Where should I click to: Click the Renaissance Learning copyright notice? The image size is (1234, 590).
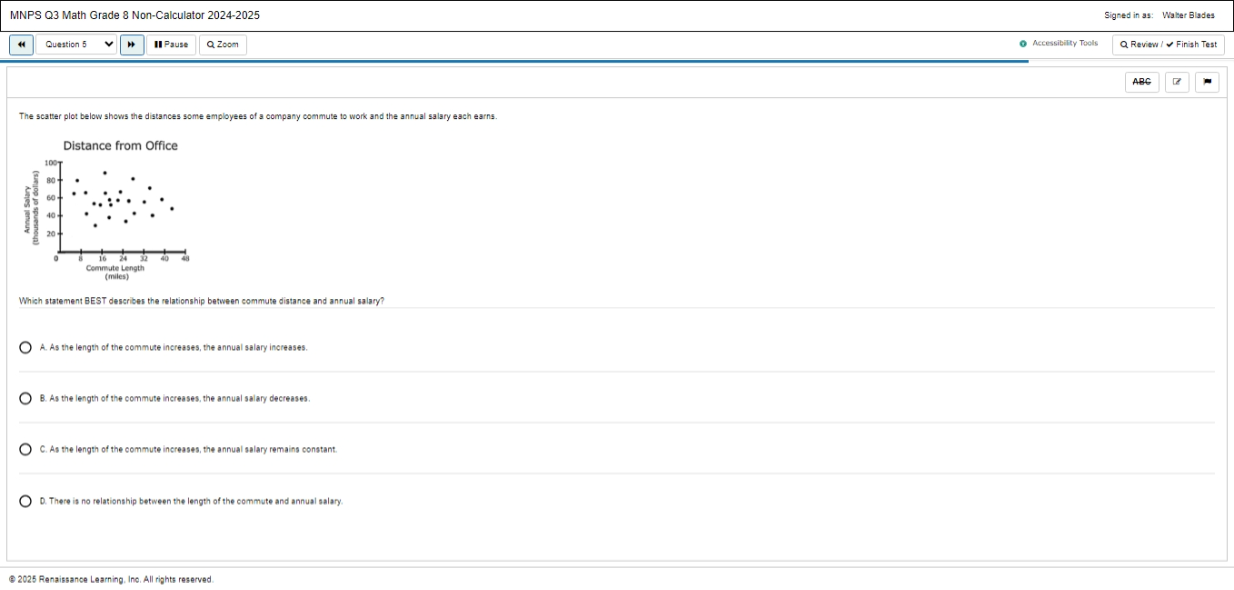111,579
